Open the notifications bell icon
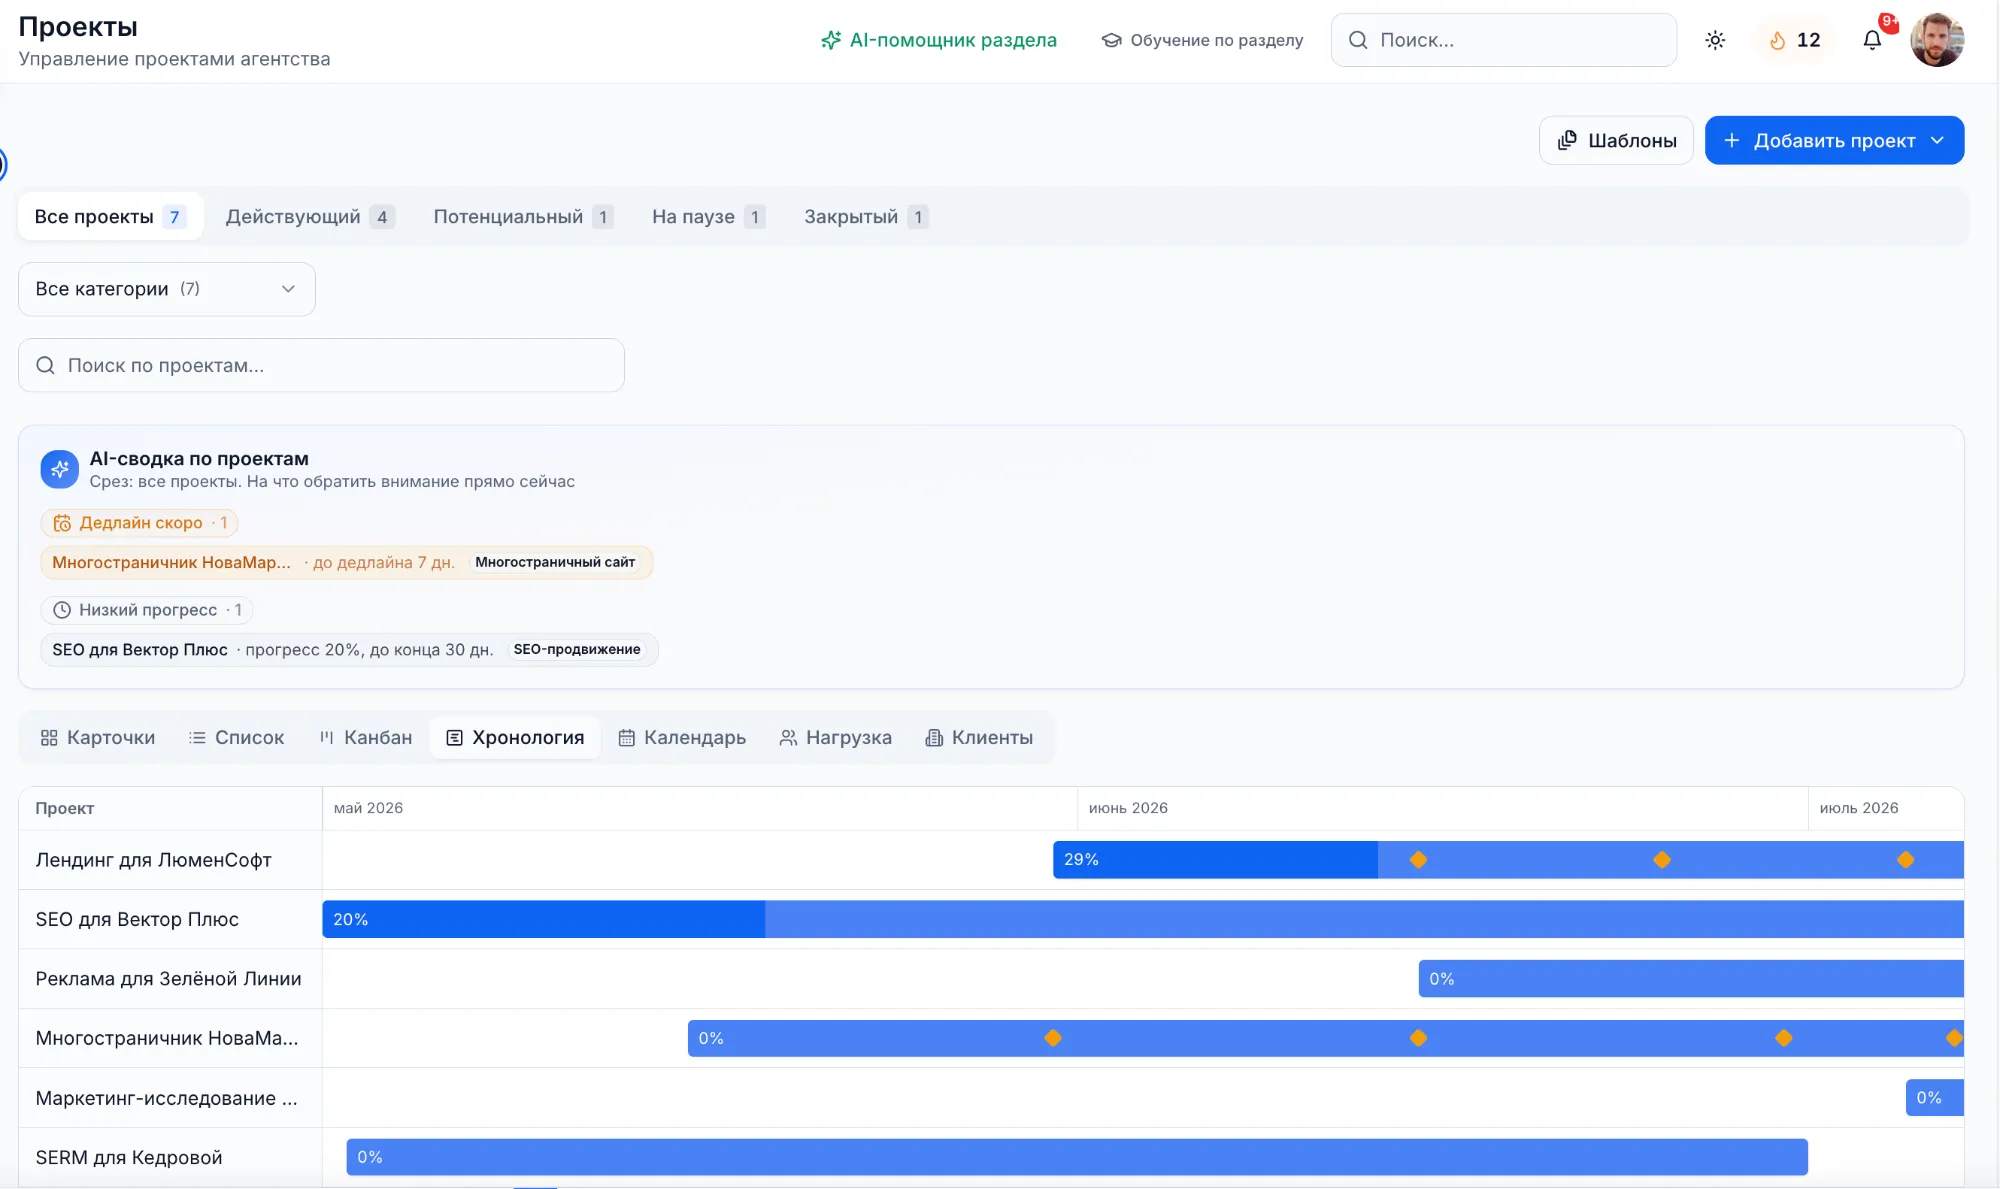The height and width of the screenshot is (1189, 2000). (1872, 40)
